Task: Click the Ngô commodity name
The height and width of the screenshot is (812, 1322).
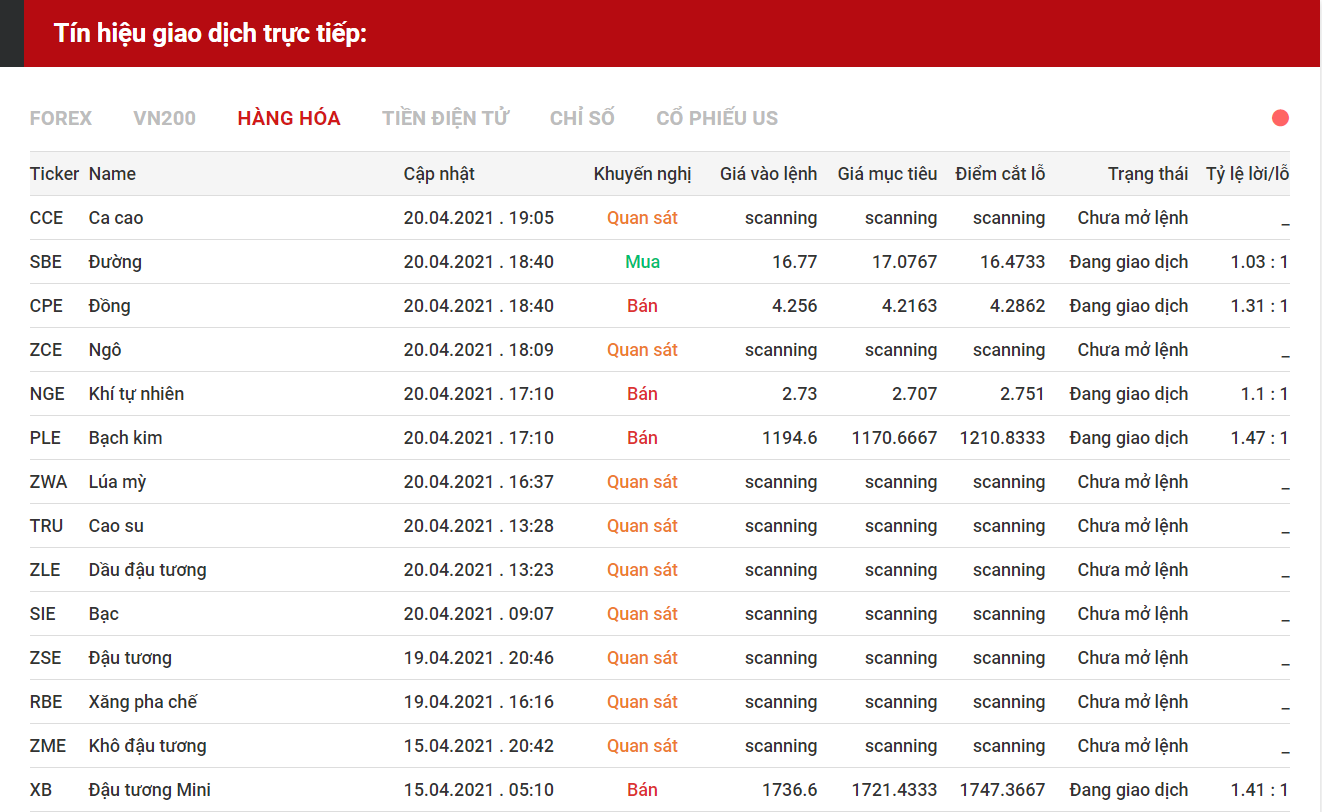Action: click(105, 350)
